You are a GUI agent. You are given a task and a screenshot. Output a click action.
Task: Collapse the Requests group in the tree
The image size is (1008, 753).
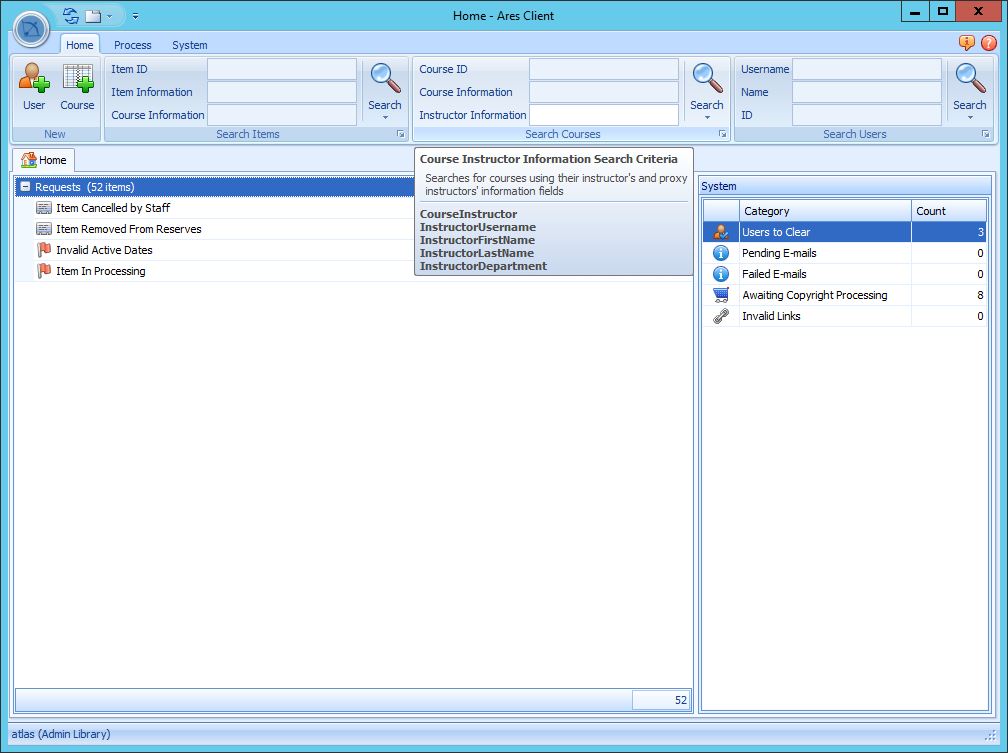point(25,187)
